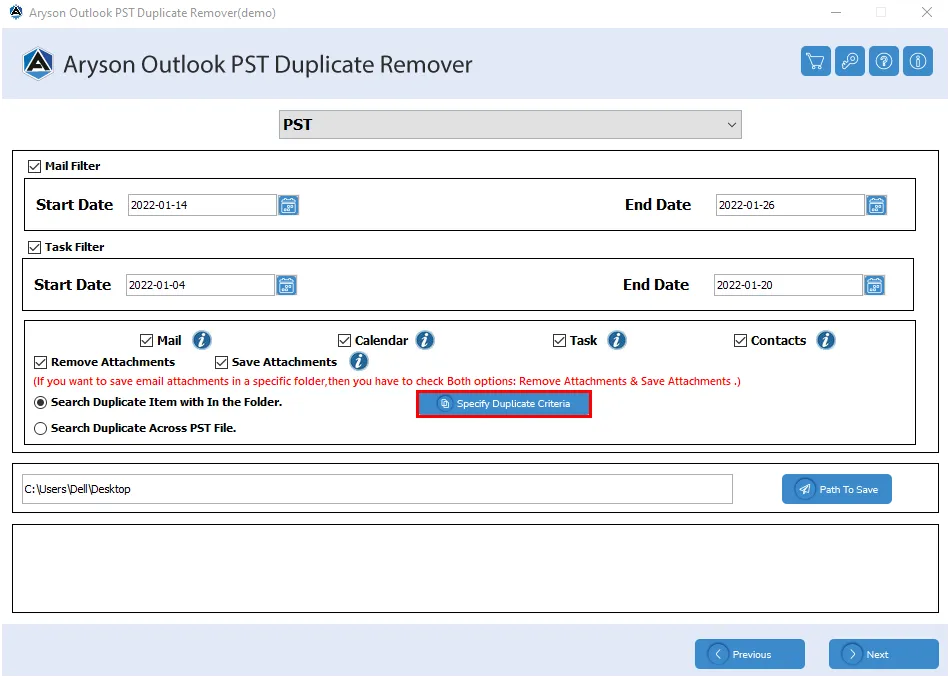Expand the PST format dropdown
This screenshot has height=677, width=951.
pyautogui.click(x=510, y=124)
